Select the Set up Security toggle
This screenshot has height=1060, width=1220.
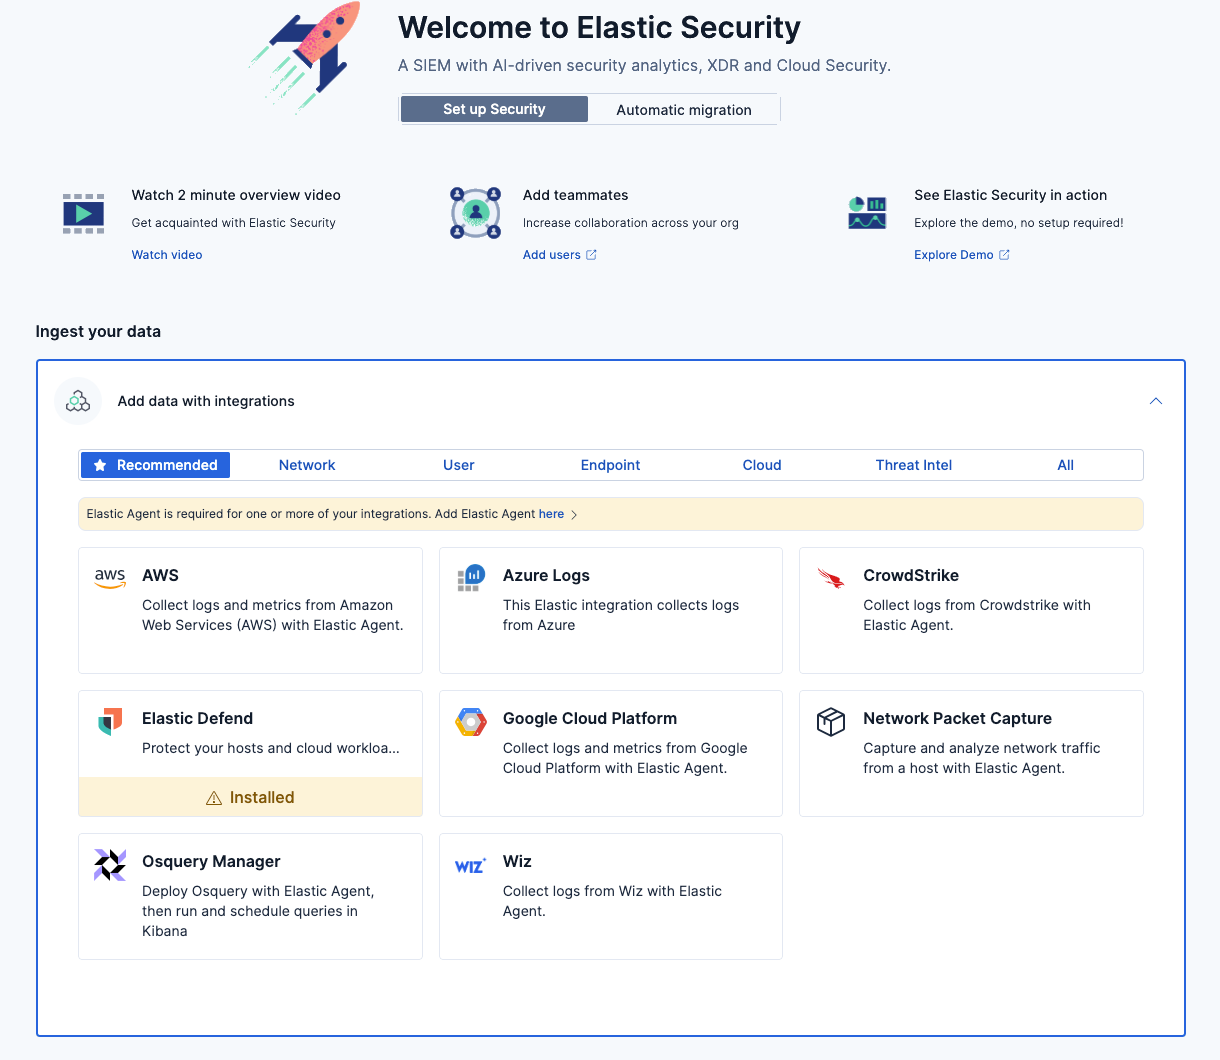tap(494, 109)
